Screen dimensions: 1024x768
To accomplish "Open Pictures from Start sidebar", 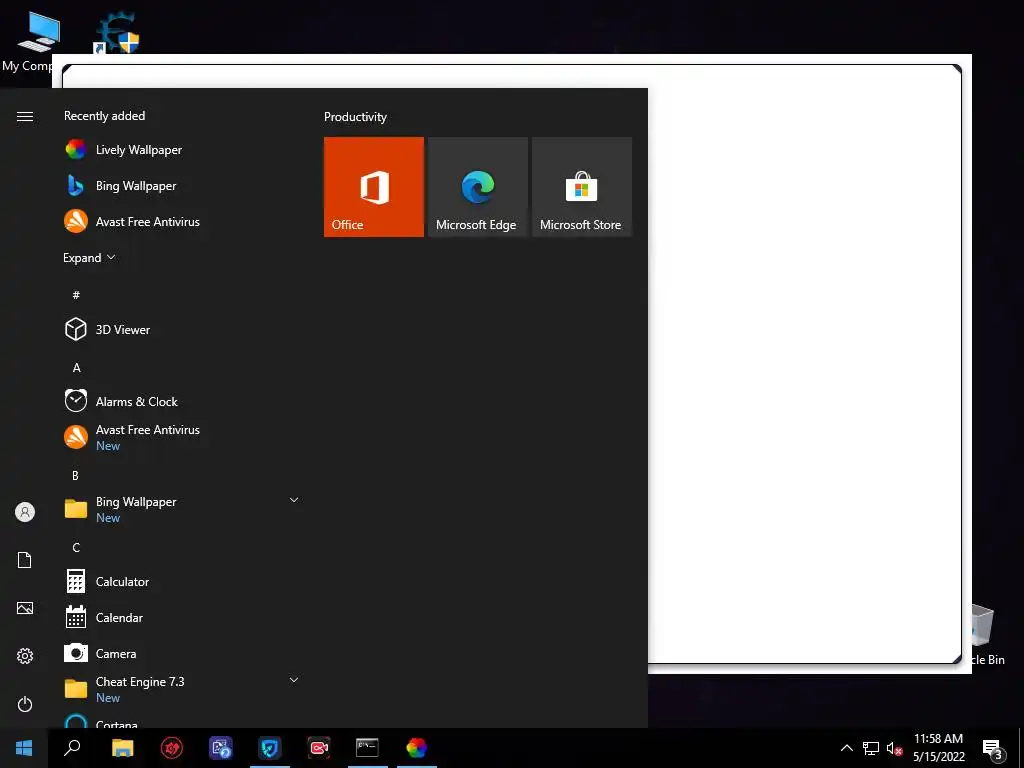I will [25, 608].
